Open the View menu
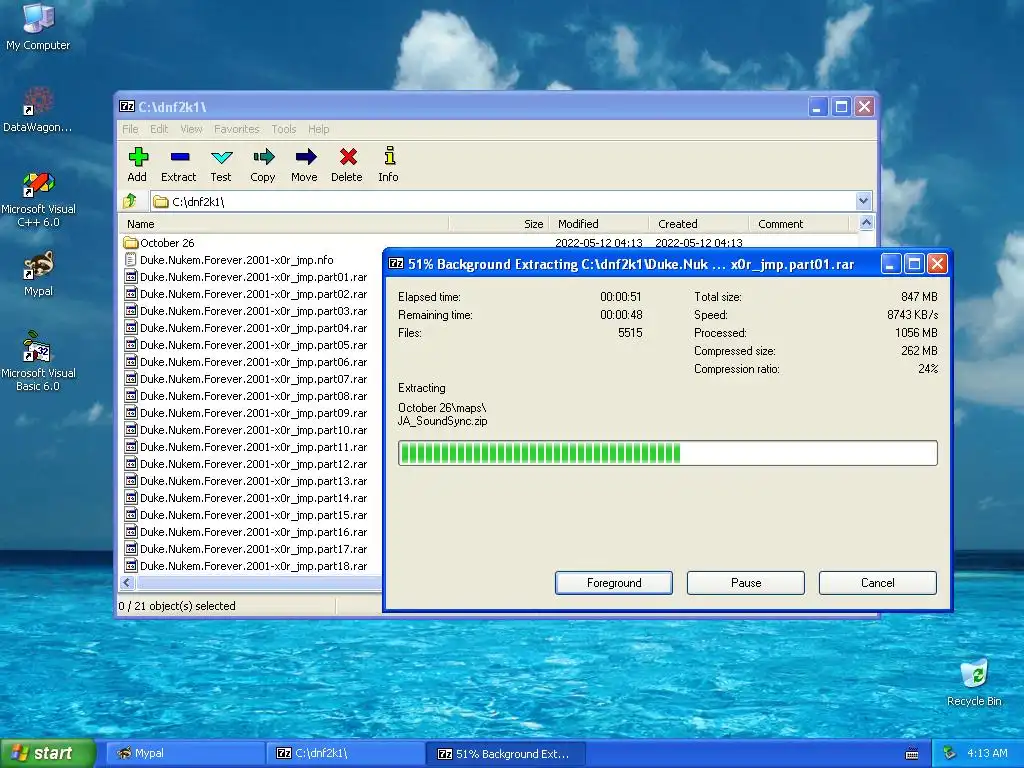This screenshot has width=1024, height=768. [x=191, y=129]
